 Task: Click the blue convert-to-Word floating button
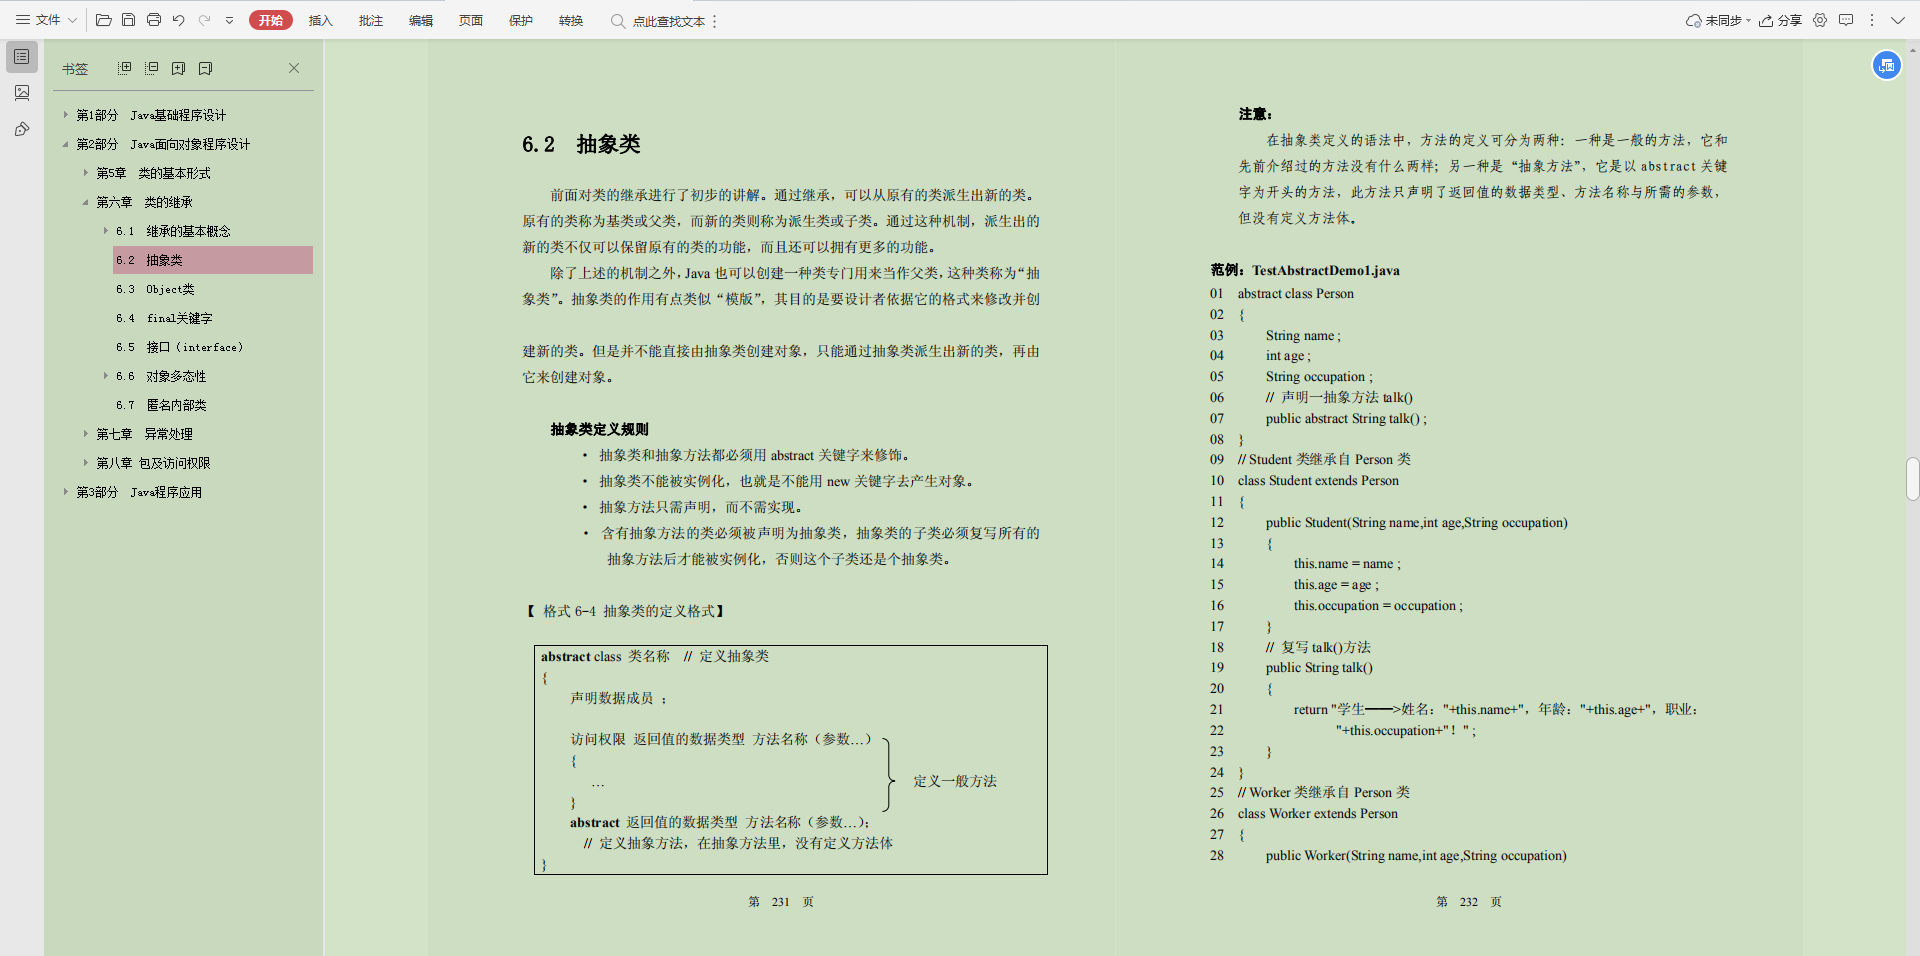pos(1886,65)
